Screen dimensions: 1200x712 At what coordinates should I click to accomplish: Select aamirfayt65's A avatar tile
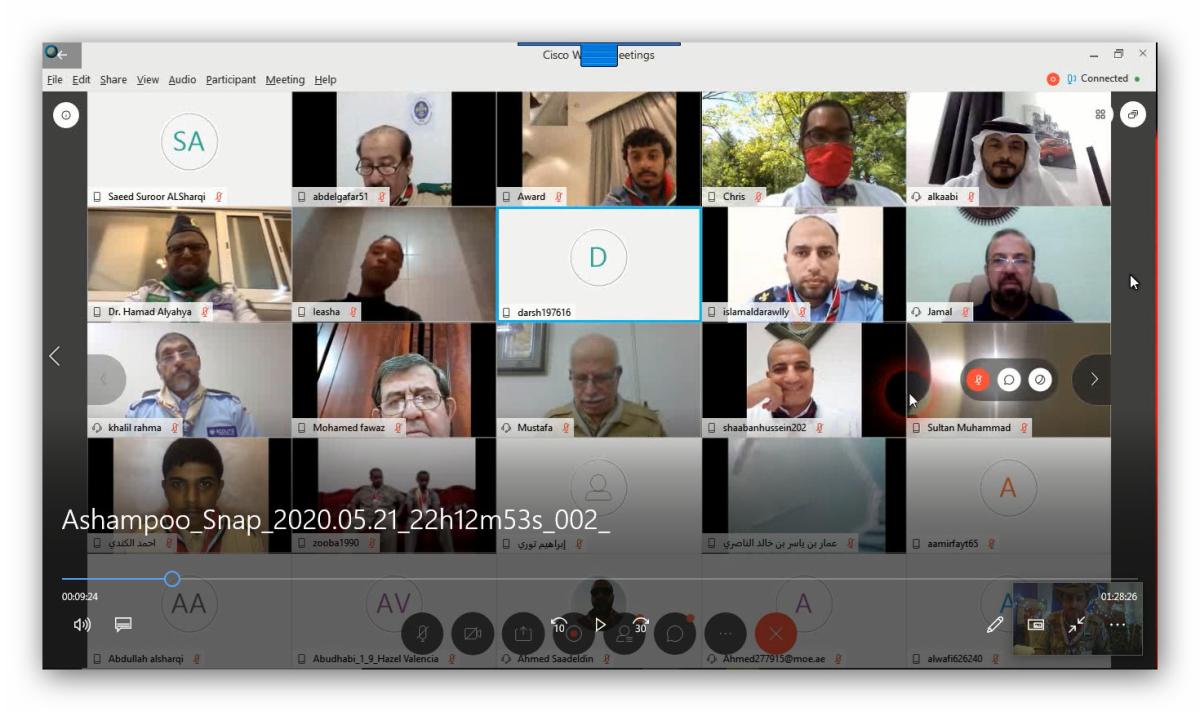pos(1009,495)
